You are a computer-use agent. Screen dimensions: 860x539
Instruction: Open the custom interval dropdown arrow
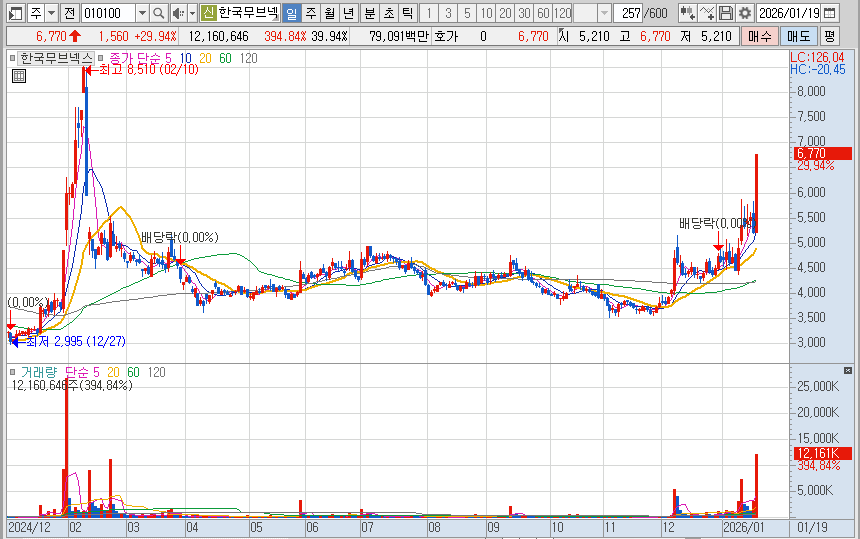604,13
